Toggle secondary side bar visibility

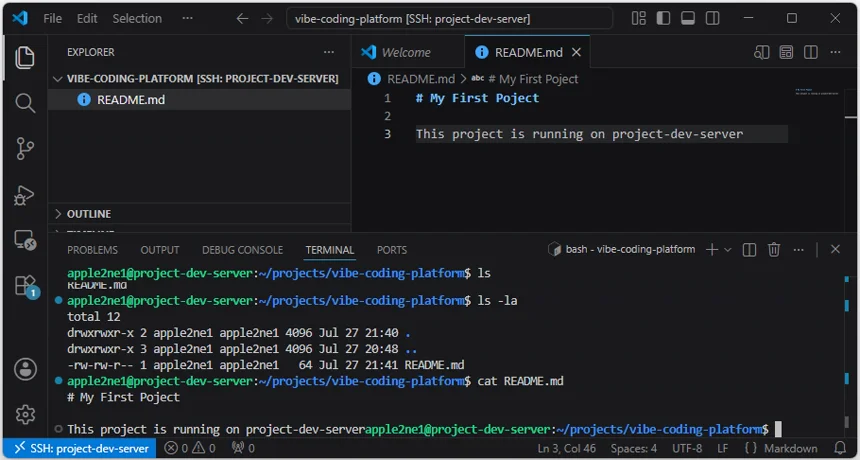712,18
